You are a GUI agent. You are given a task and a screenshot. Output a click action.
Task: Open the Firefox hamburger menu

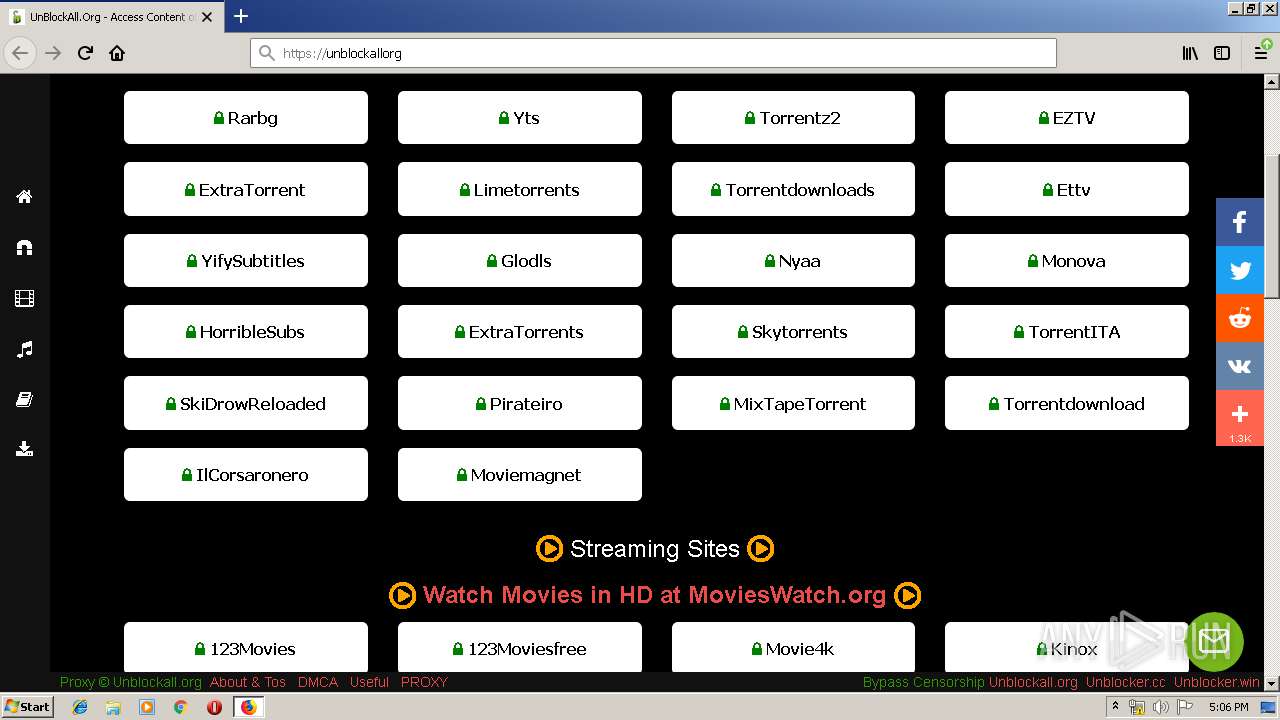coord(1261,53)
